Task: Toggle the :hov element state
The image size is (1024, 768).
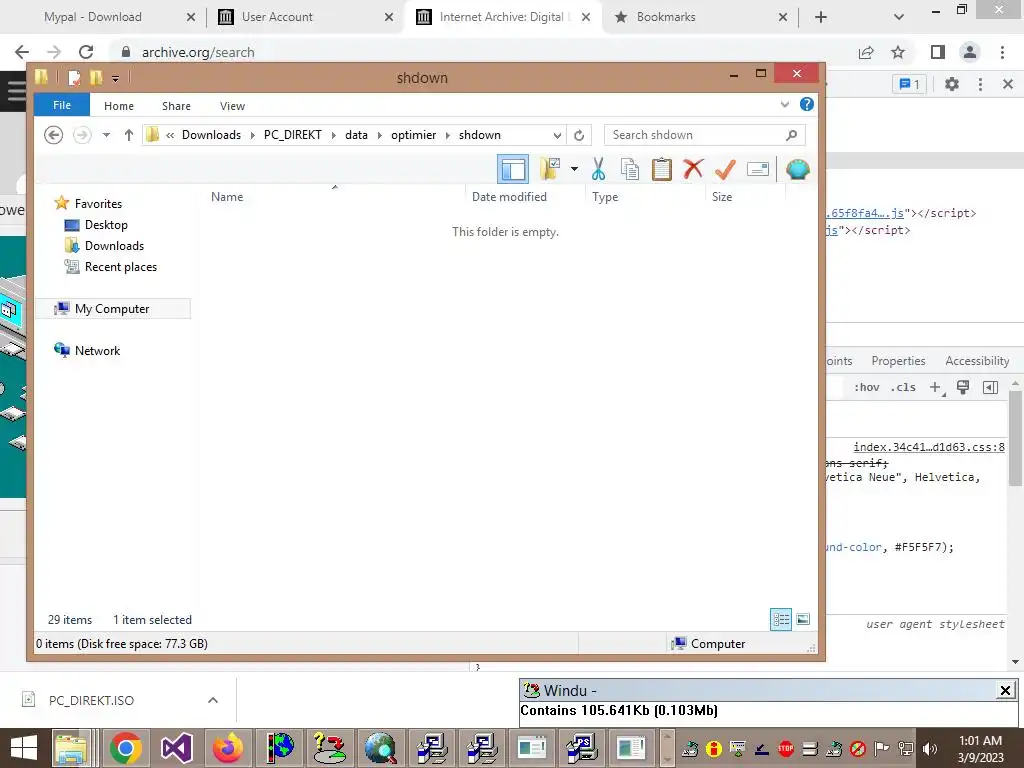Action: [x=867, y=387]
